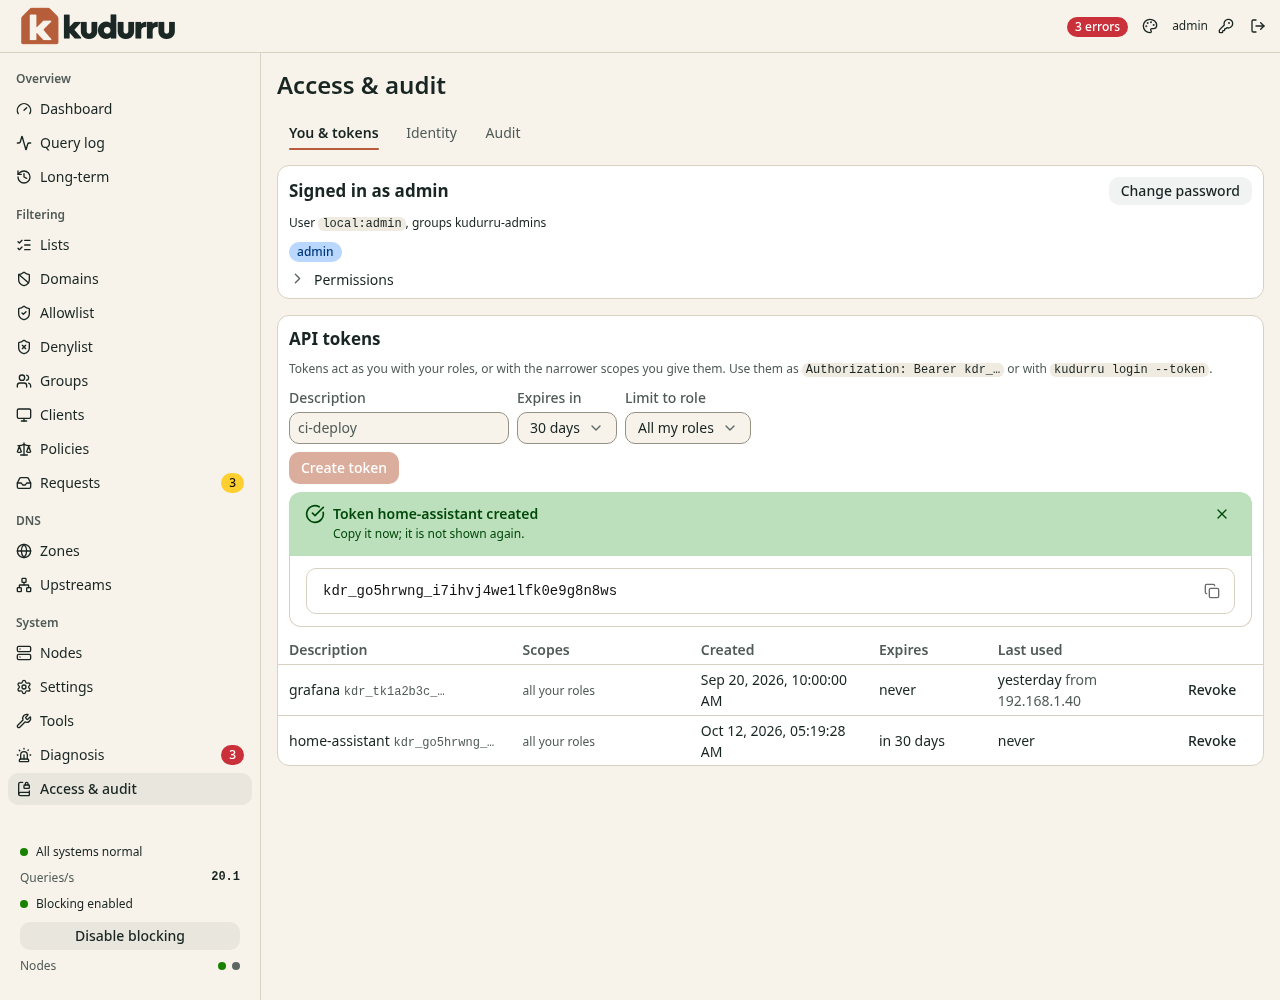The height and width of the screenshot is (1000, 1280).
Task: Select Access & audit in sidebar
Action: [x=130, y=789]
